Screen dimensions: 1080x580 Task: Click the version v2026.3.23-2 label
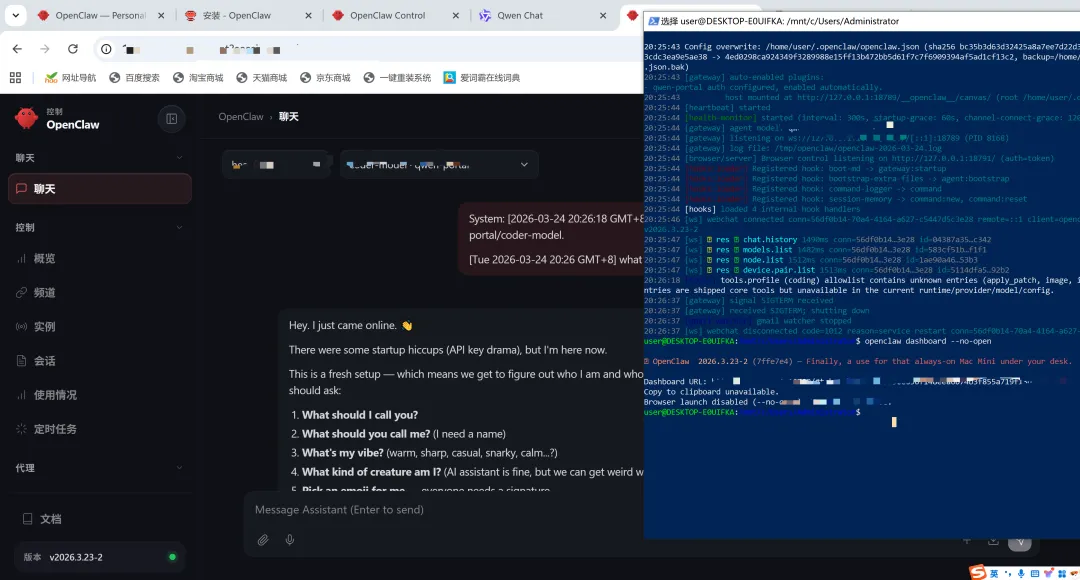pos(76,557)
